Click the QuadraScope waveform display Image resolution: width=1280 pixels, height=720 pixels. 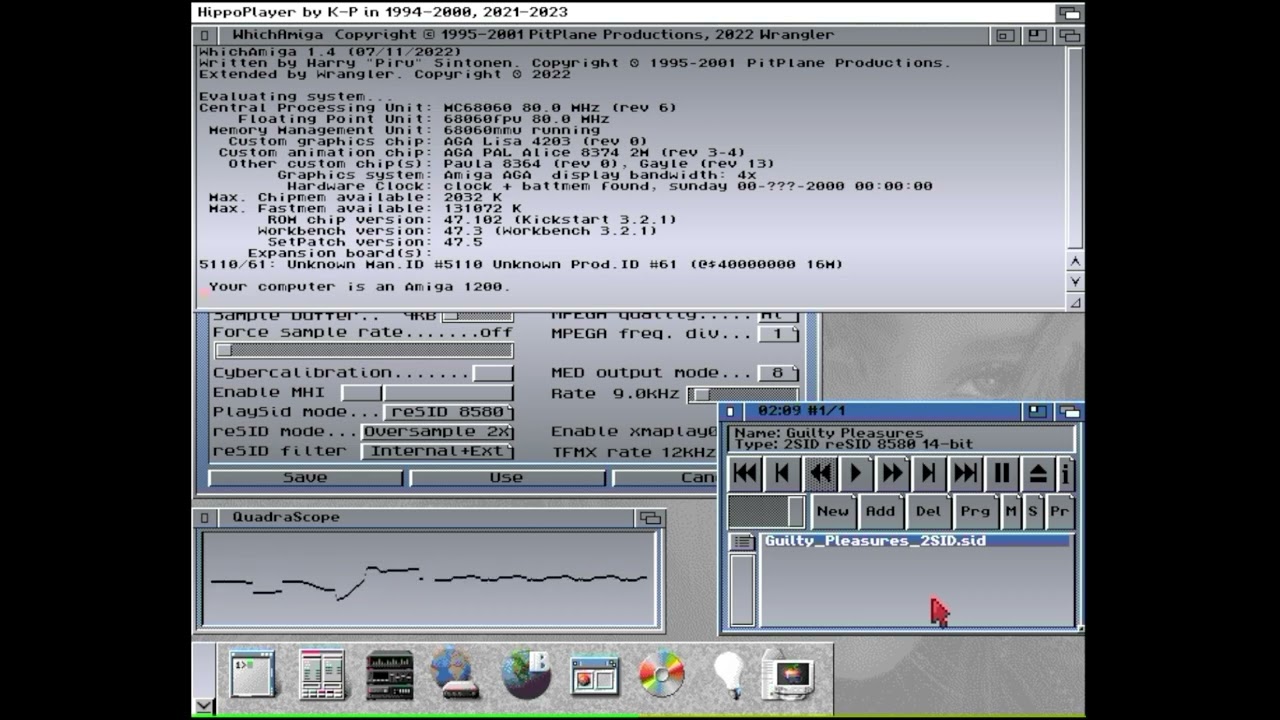click(429, 579)
